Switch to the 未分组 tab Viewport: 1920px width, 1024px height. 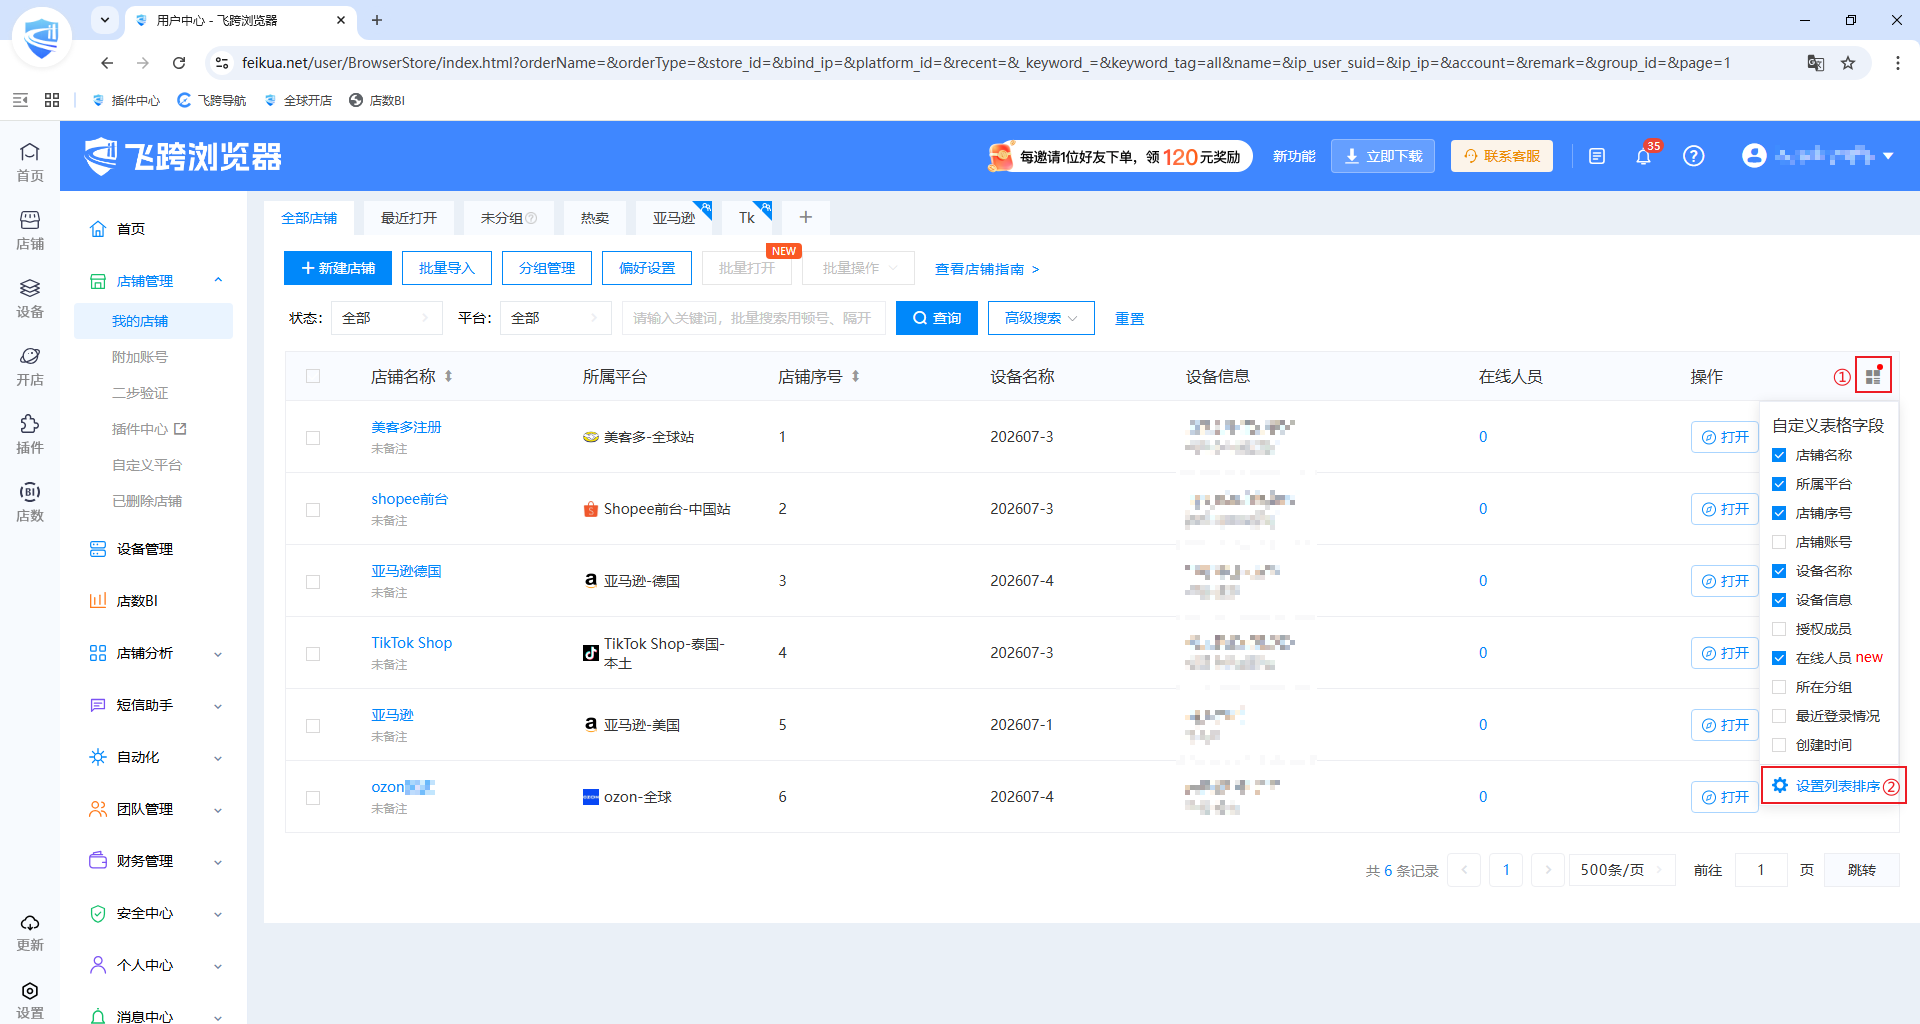coord(509,218)
